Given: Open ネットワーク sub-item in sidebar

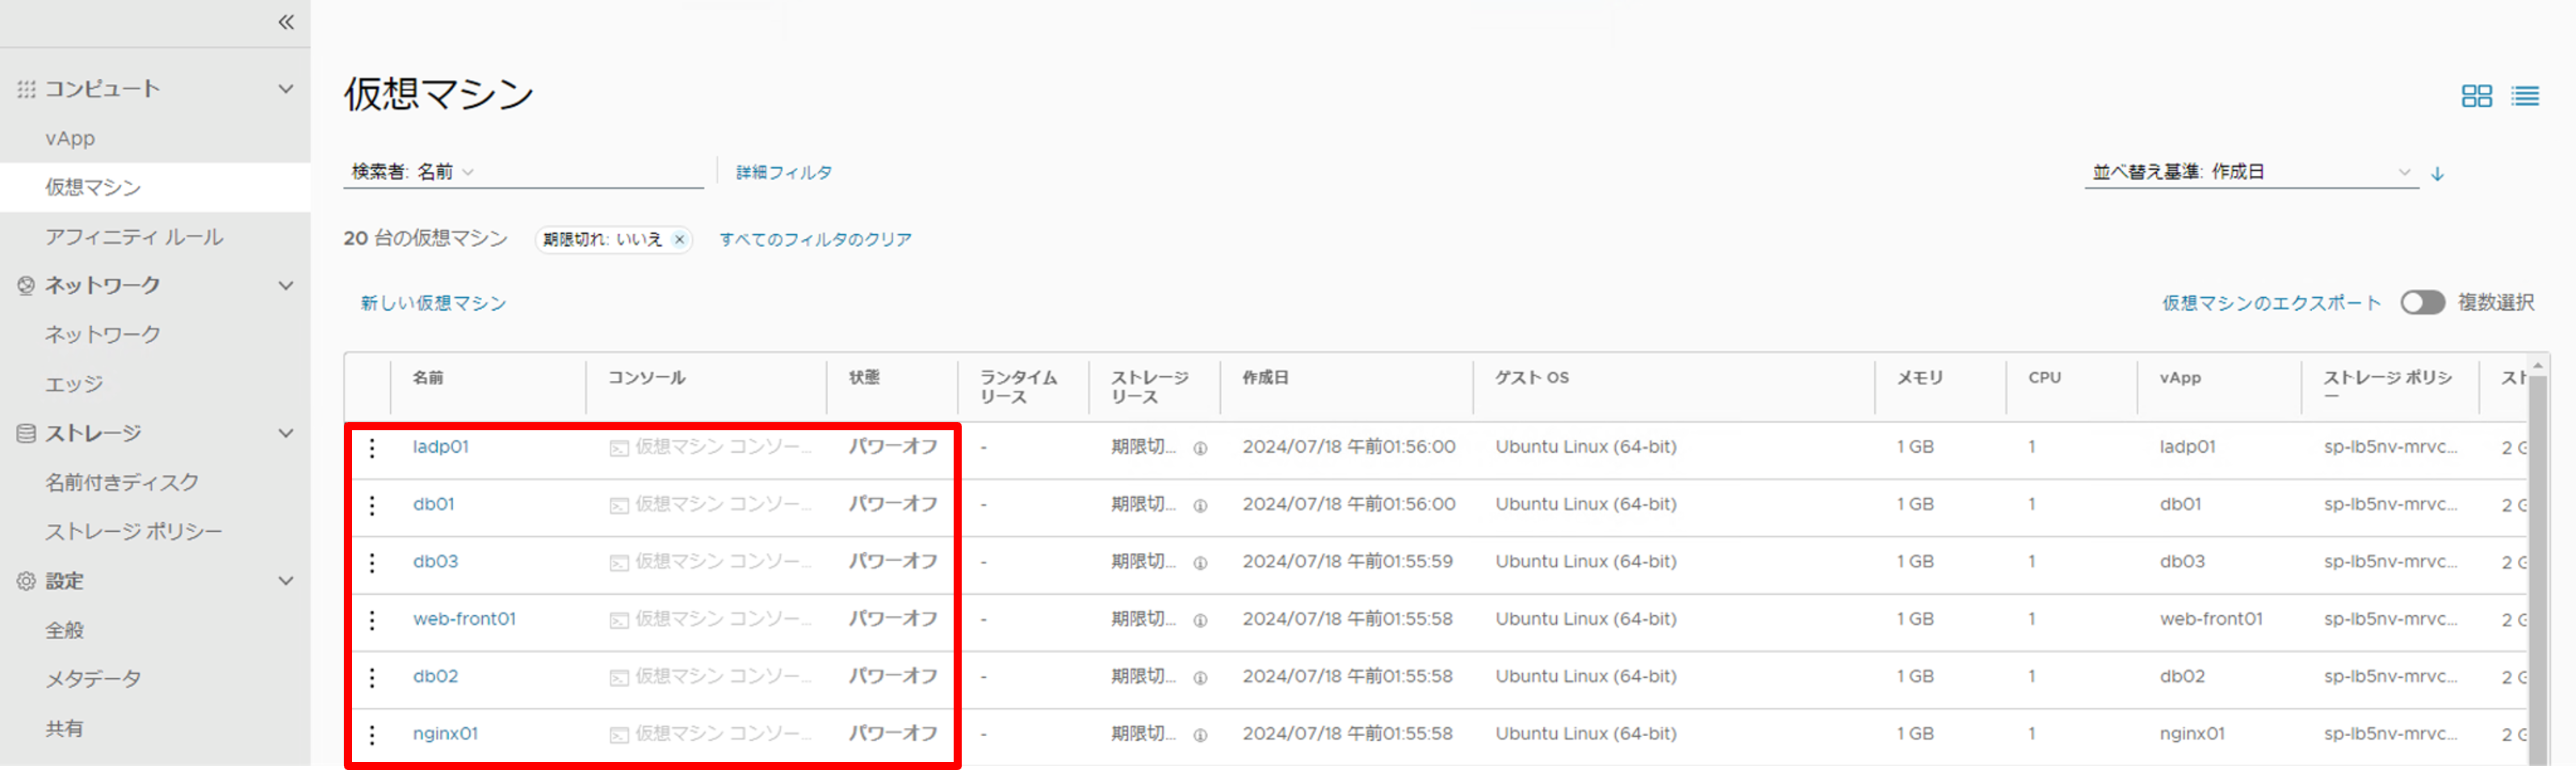Looking at the screenshot, I should [x=102, y=334].
